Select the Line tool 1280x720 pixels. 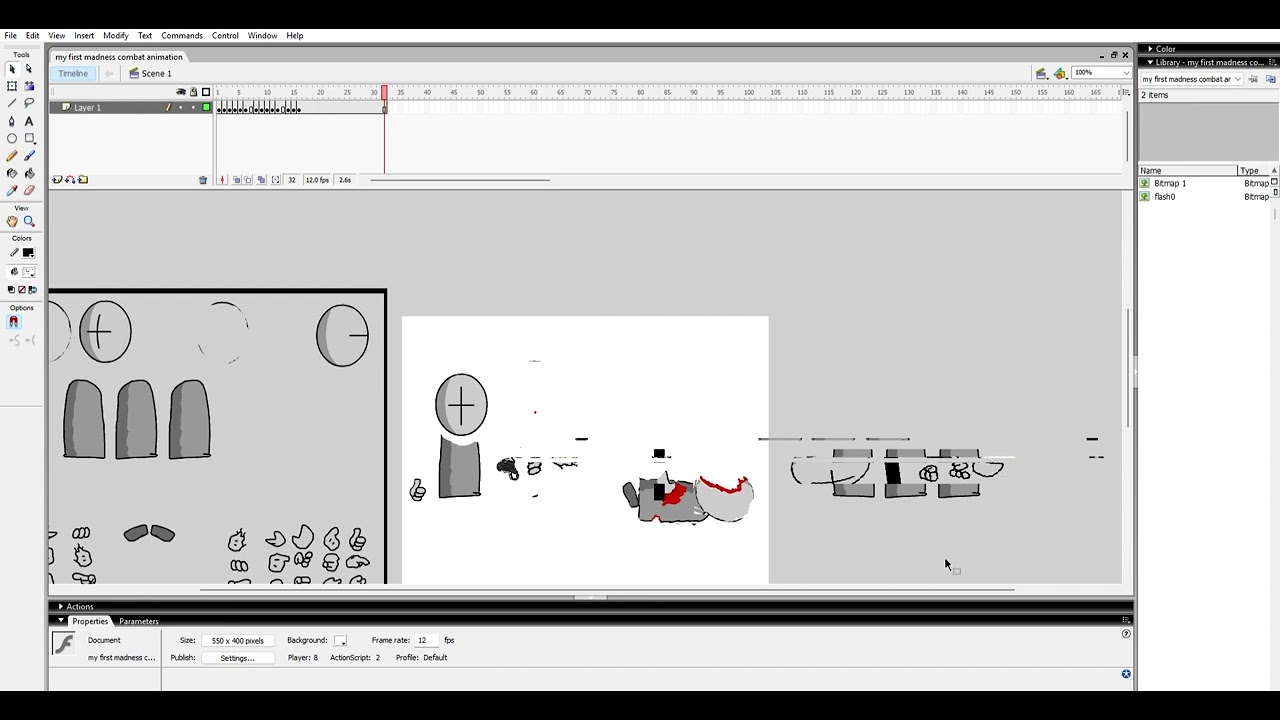(12, 103)
